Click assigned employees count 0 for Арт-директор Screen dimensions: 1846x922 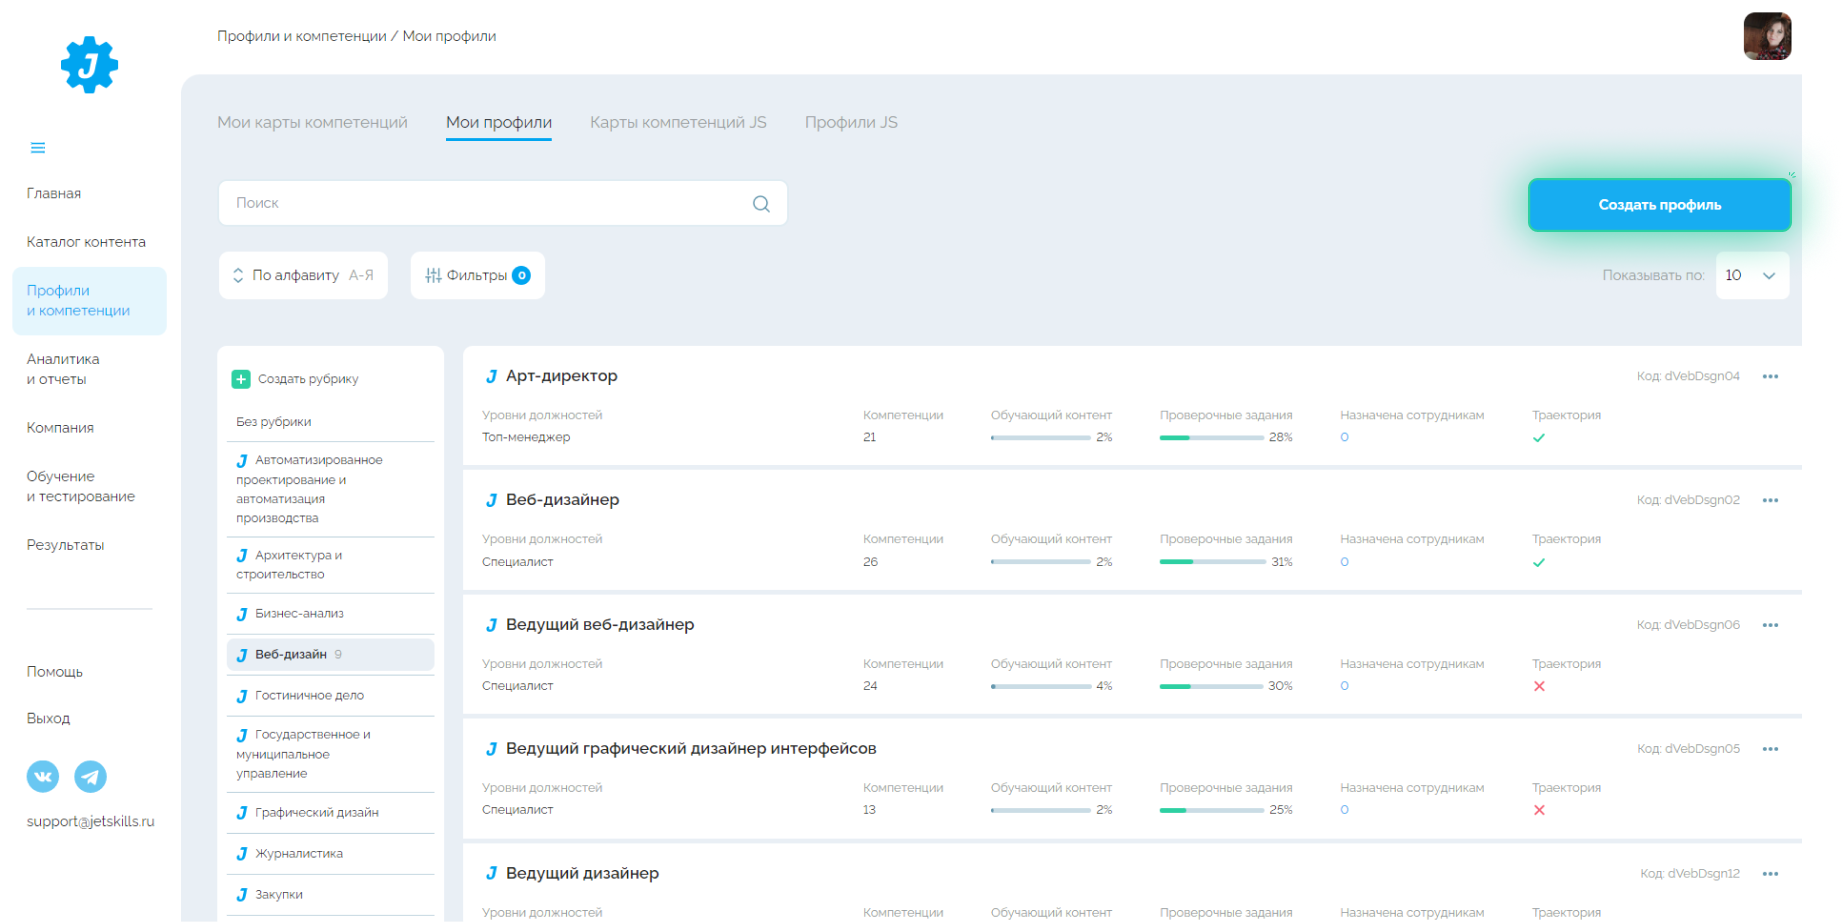1345,438
